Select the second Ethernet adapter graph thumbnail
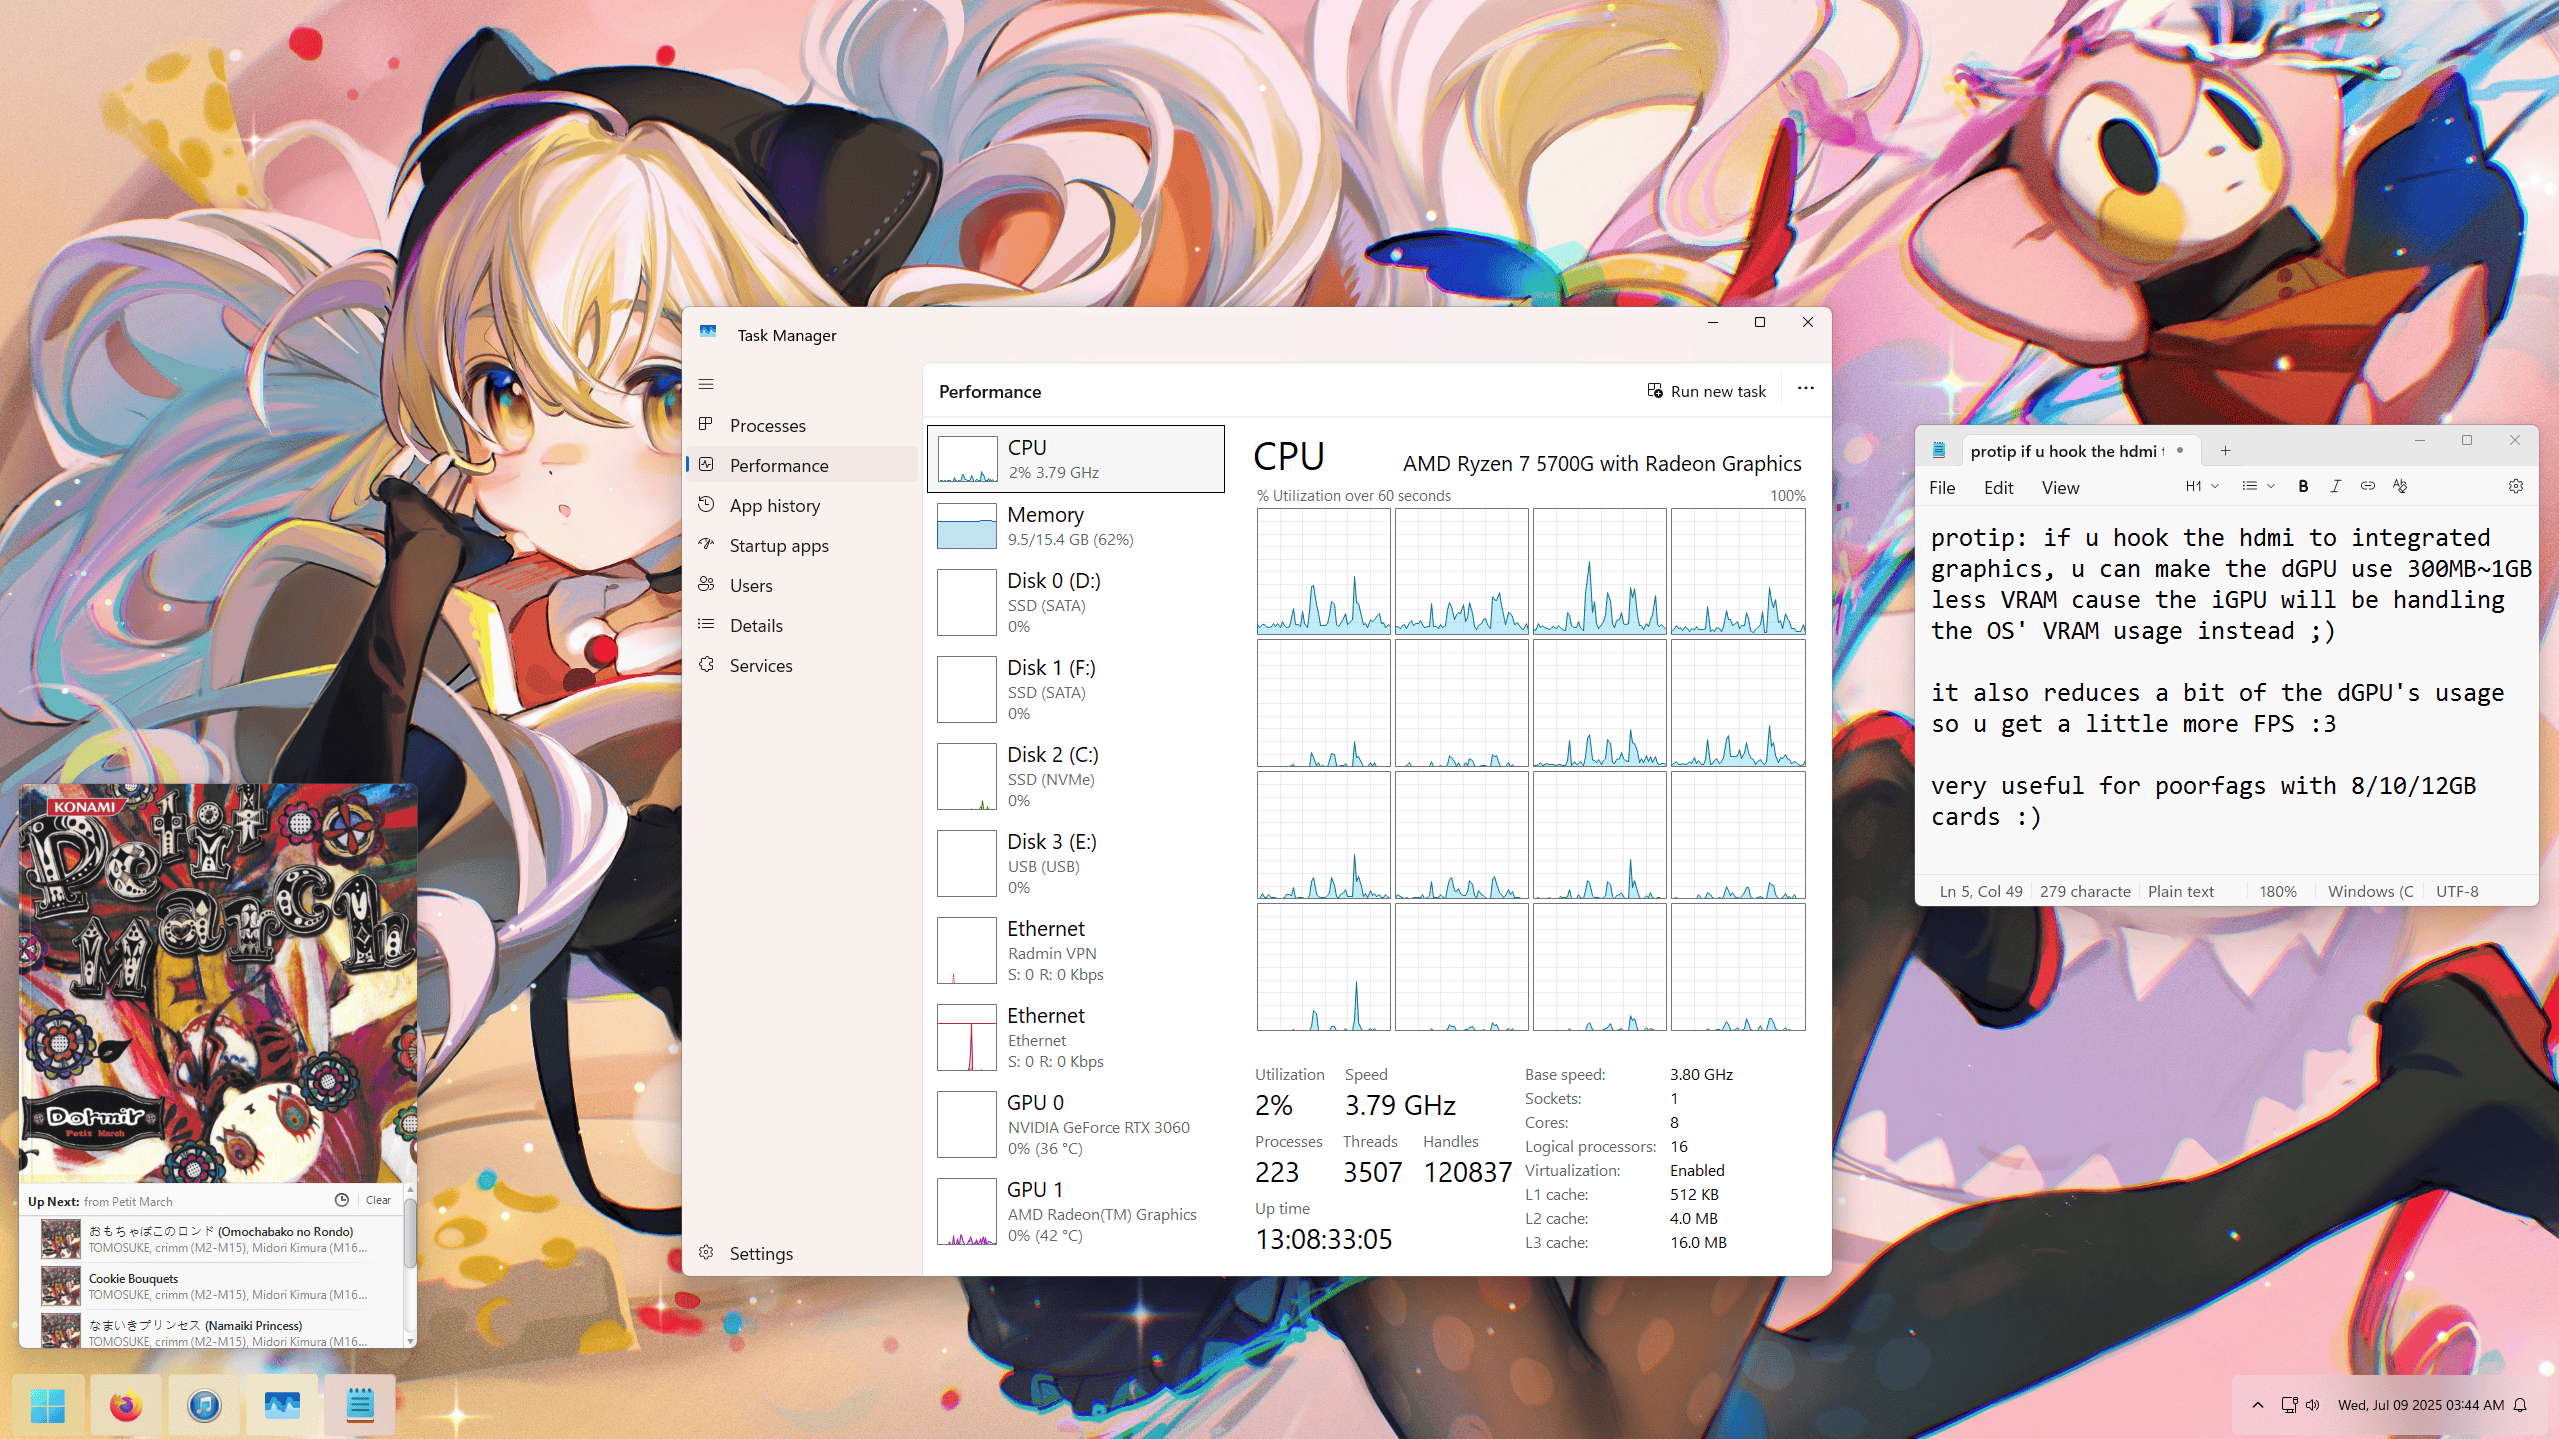Screen dimensions: 2559x1439 [967, 1037]
